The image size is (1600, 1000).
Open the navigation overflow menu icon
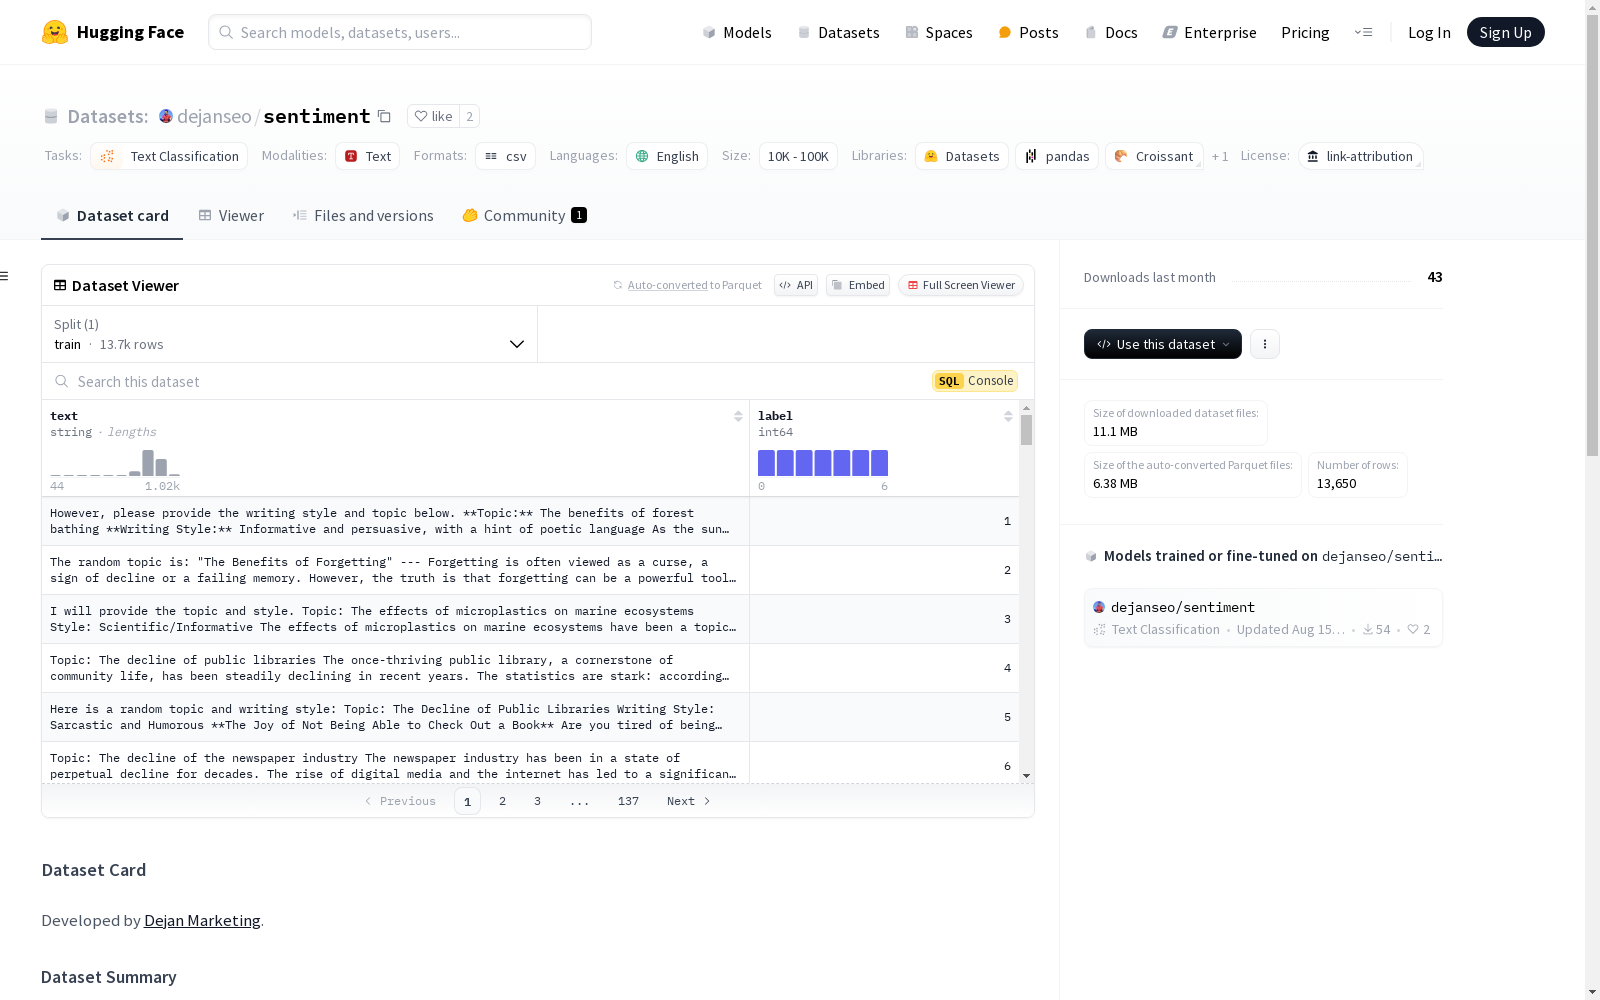[x=1363, y=32]
